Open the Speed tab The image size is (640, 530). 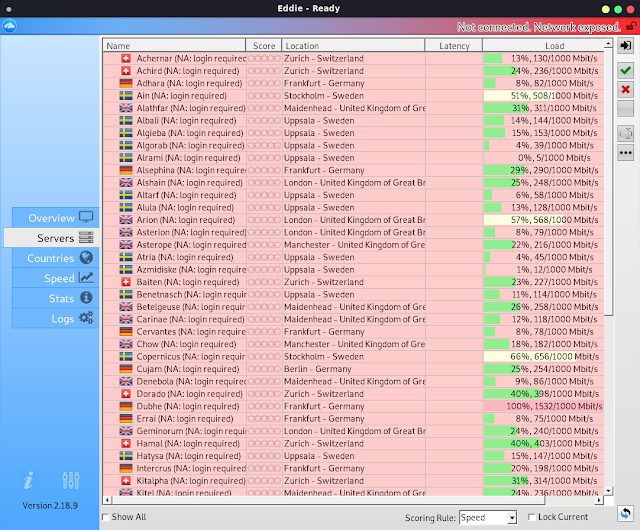56,278
